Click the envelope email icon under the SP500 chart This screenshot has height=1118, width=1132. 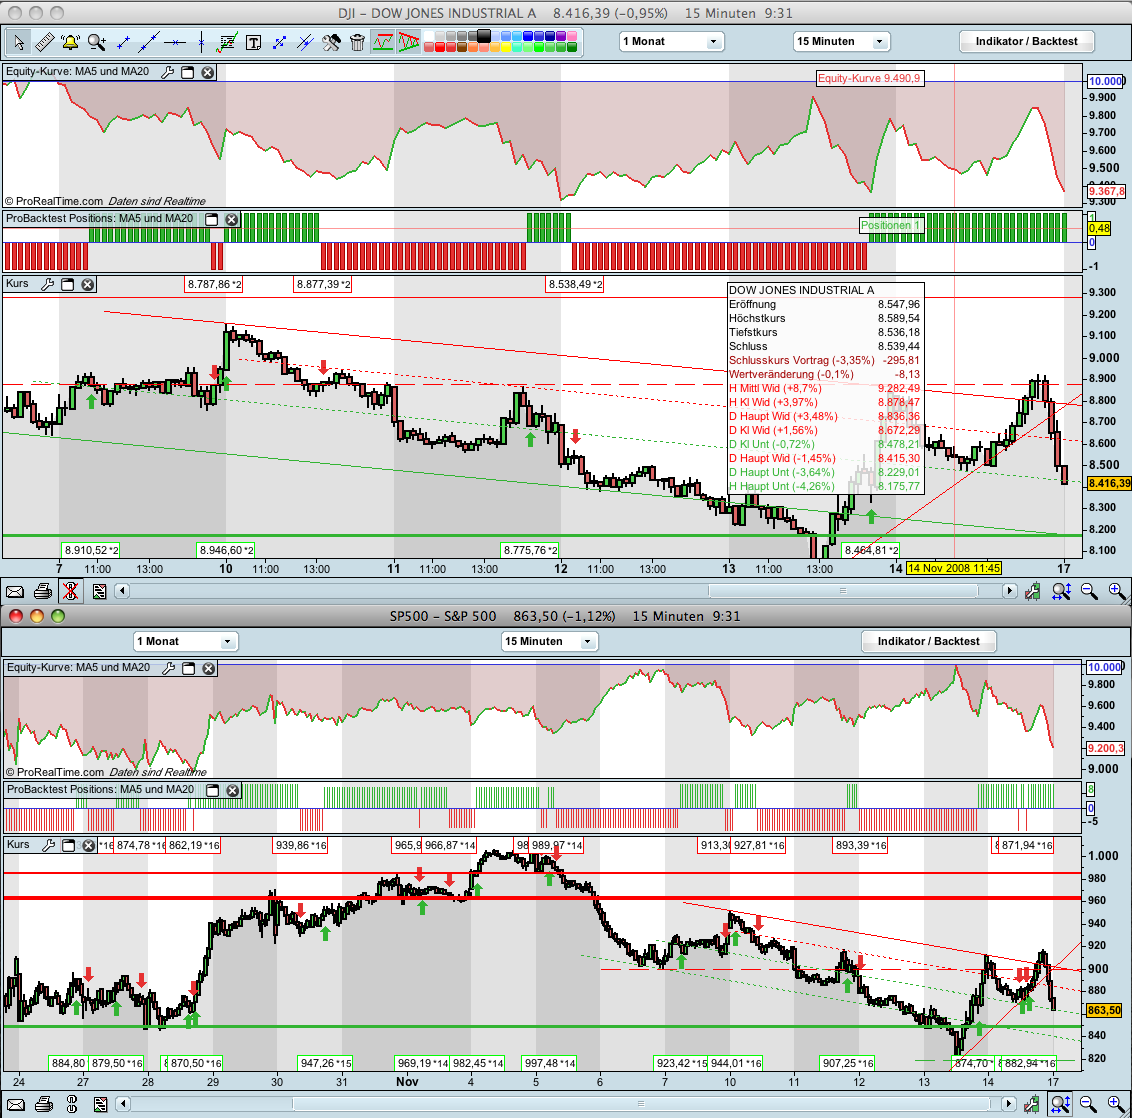point(14,1104)
